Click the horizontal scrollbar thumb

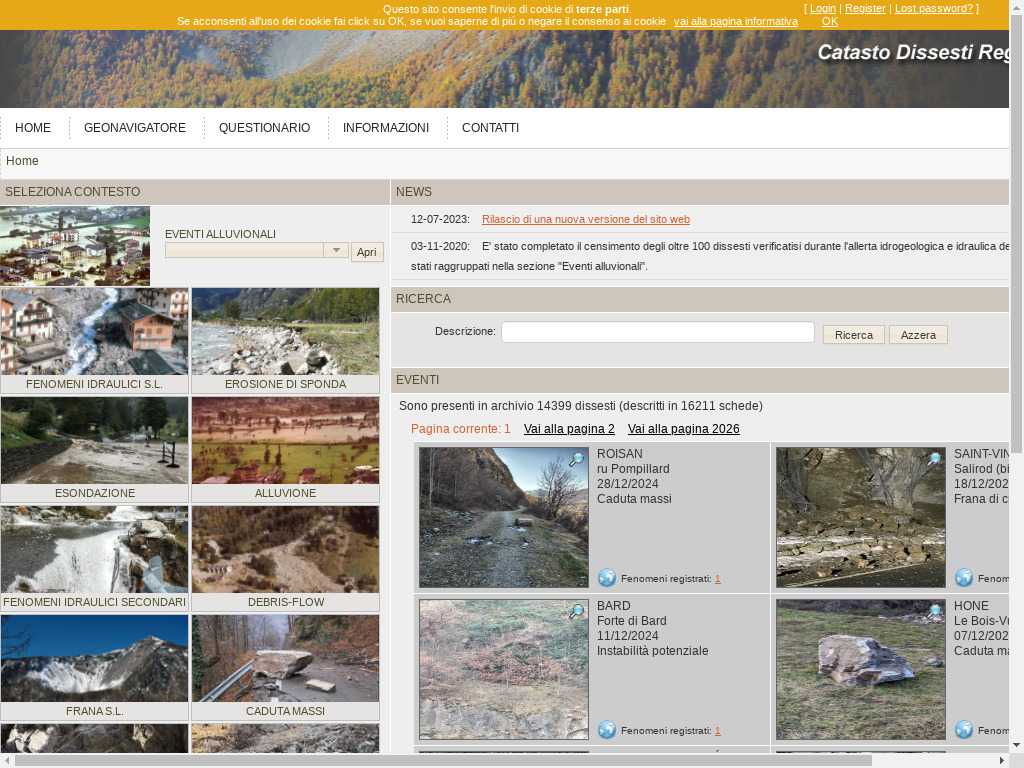(x=443, y=761)
